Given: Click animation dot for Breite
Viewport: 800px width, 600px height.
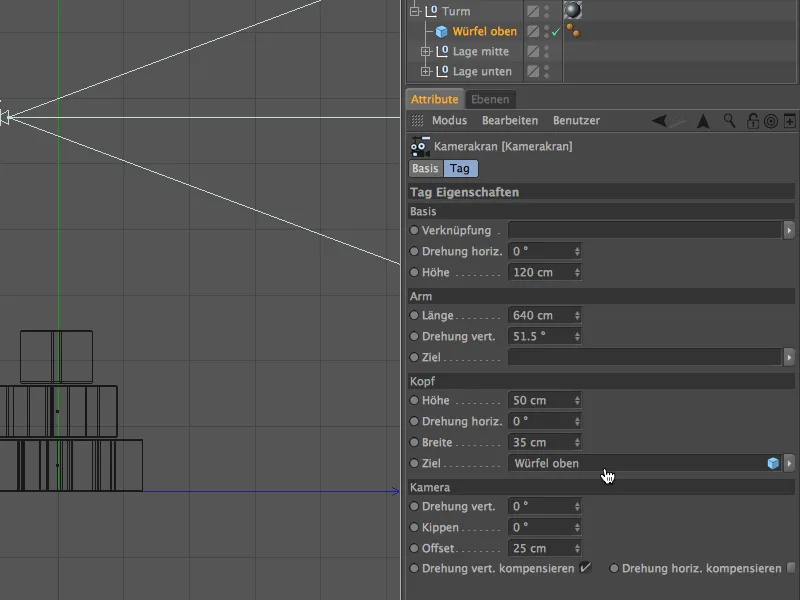Looking at the screenshot, I should (x=414, y=442).
